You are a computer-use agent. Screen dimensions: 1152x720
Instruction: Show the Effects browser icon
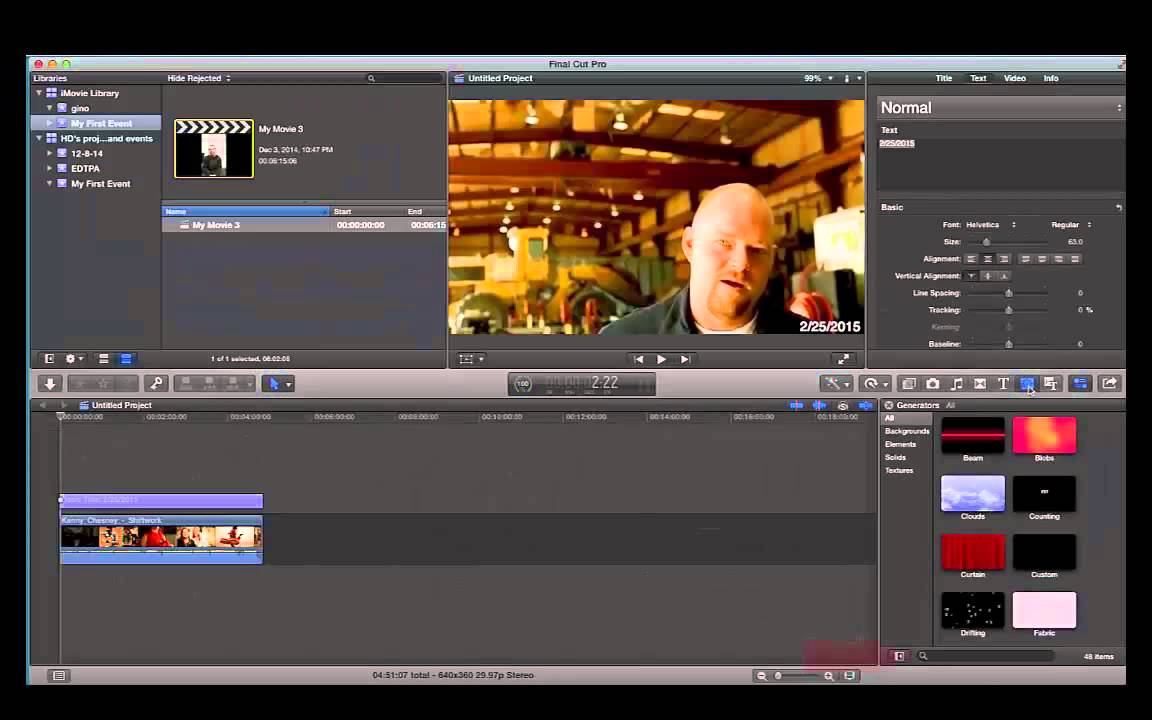coord(909,384)
